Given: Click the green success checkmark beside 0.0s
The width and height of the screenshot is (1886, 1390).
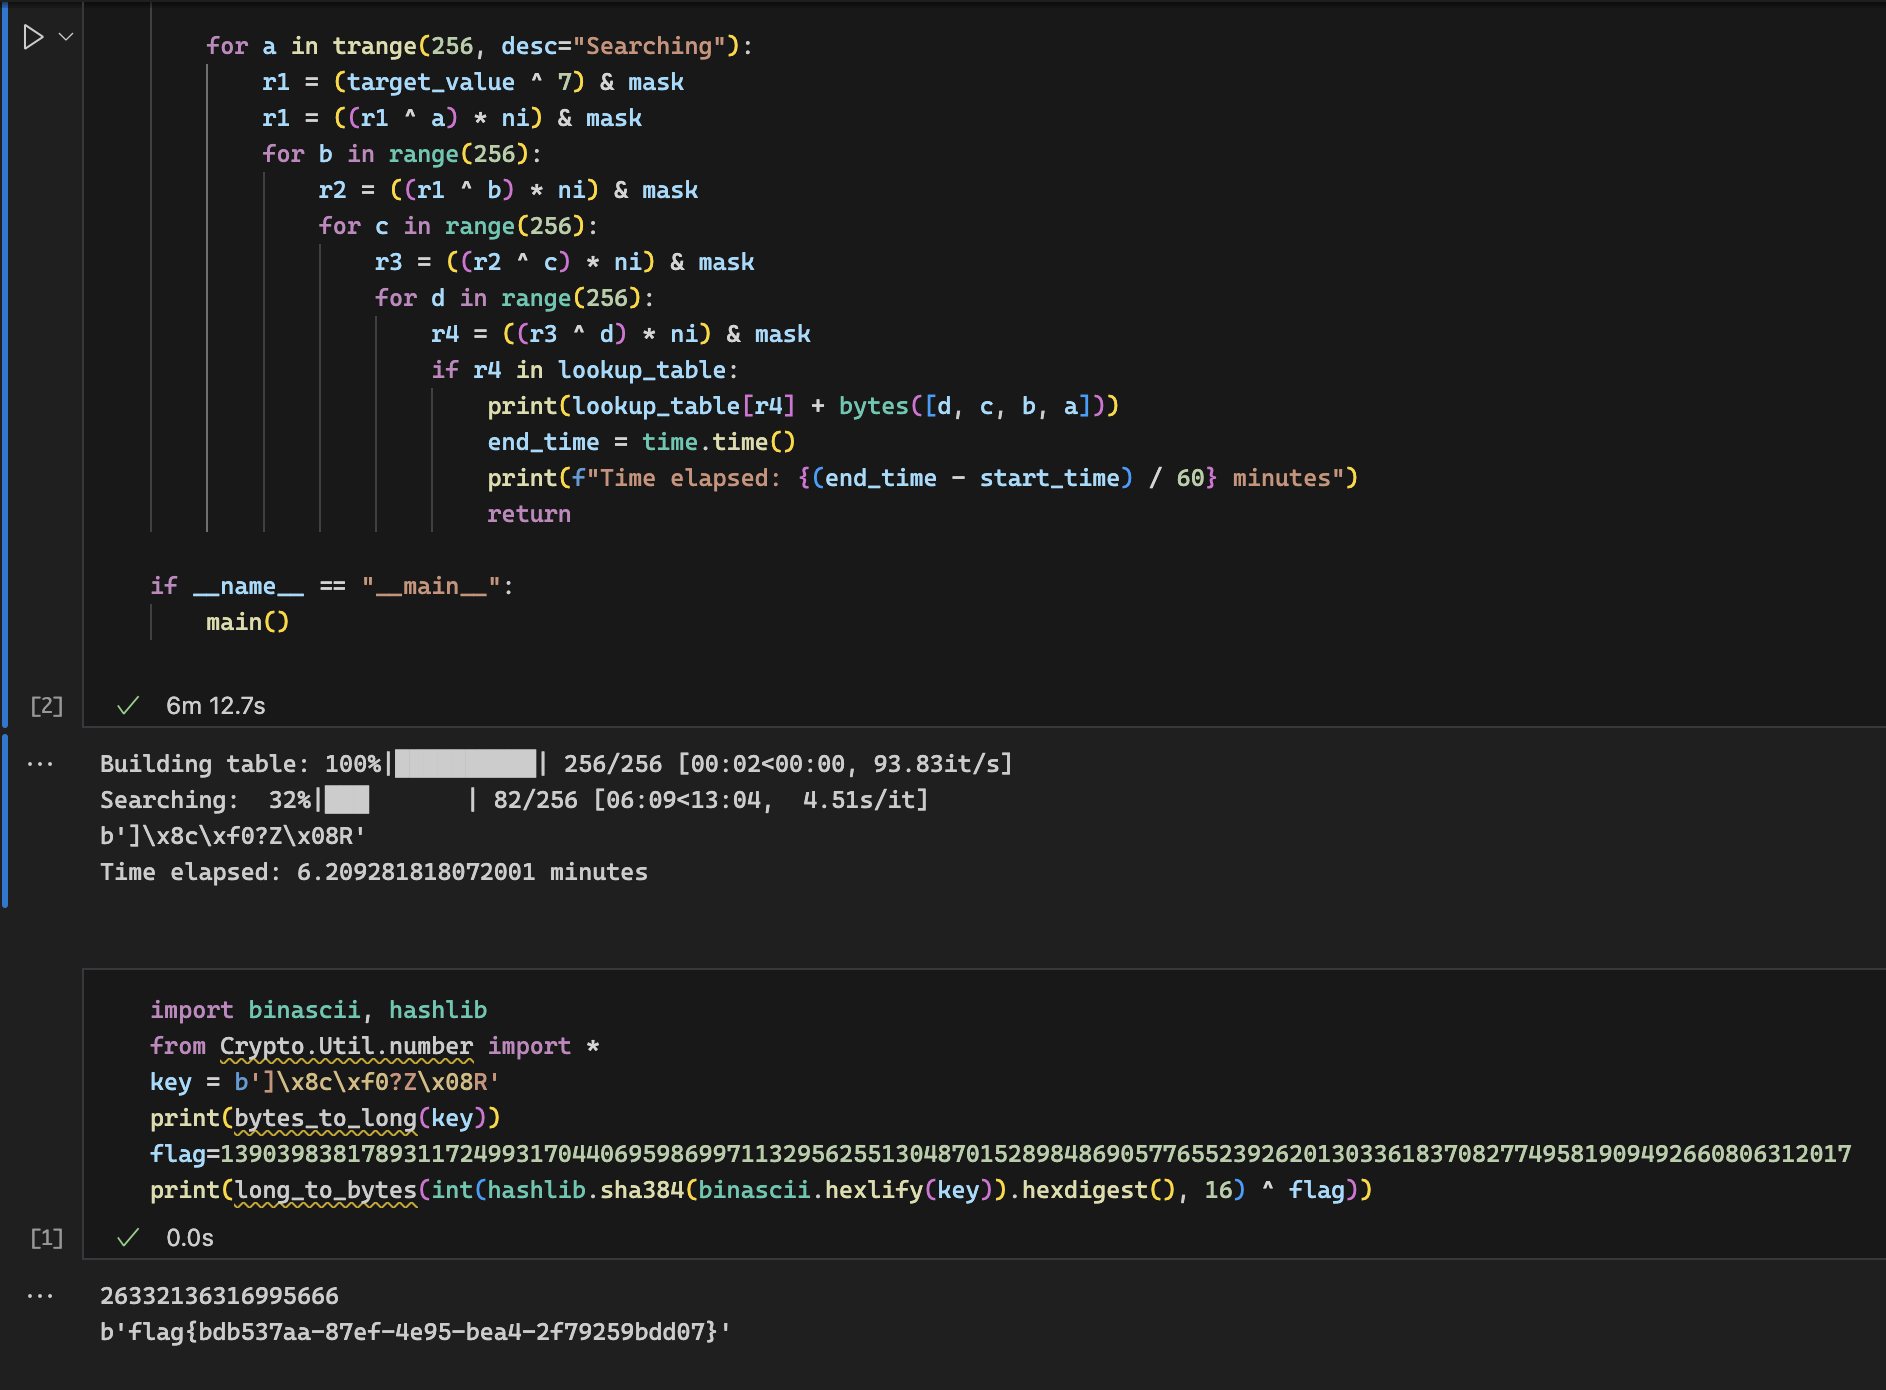Looking at the screenshot, I should pyautogui.click(x=128, y=1238).
